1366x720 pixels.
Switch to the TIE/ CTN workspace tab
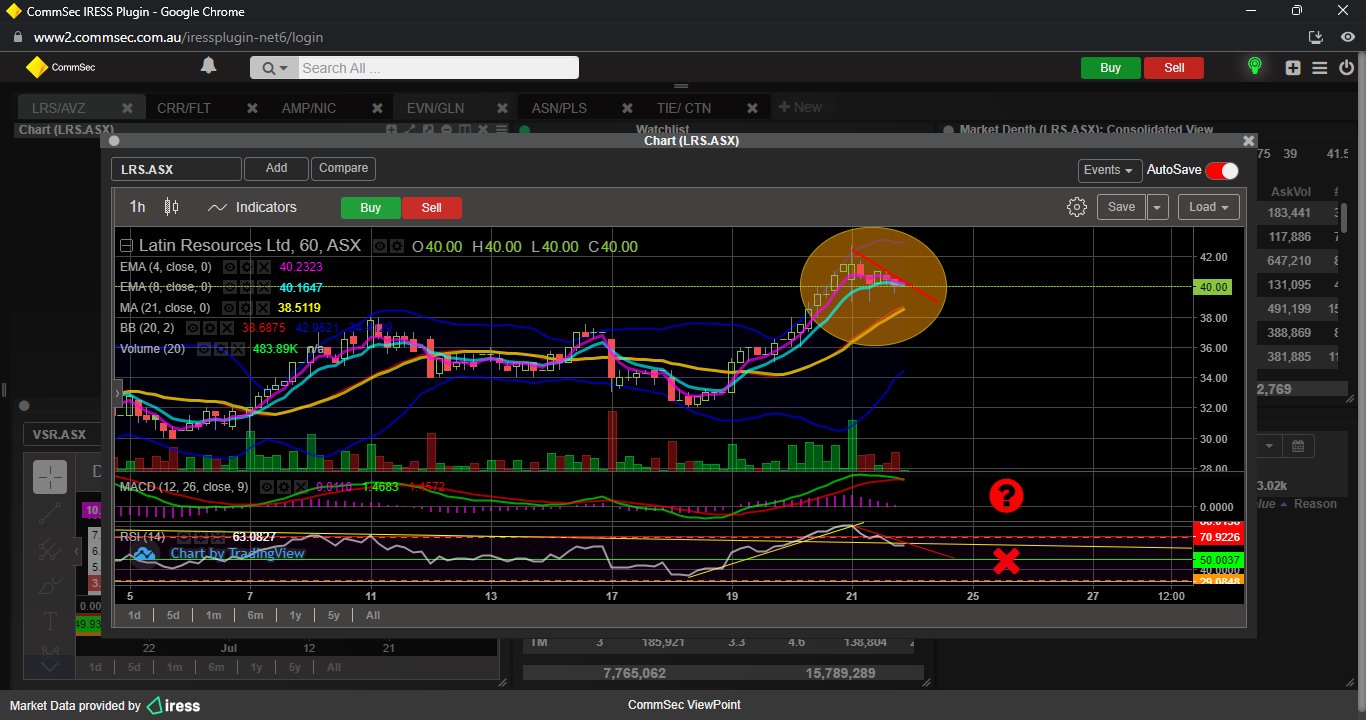[x=684, y=108]
